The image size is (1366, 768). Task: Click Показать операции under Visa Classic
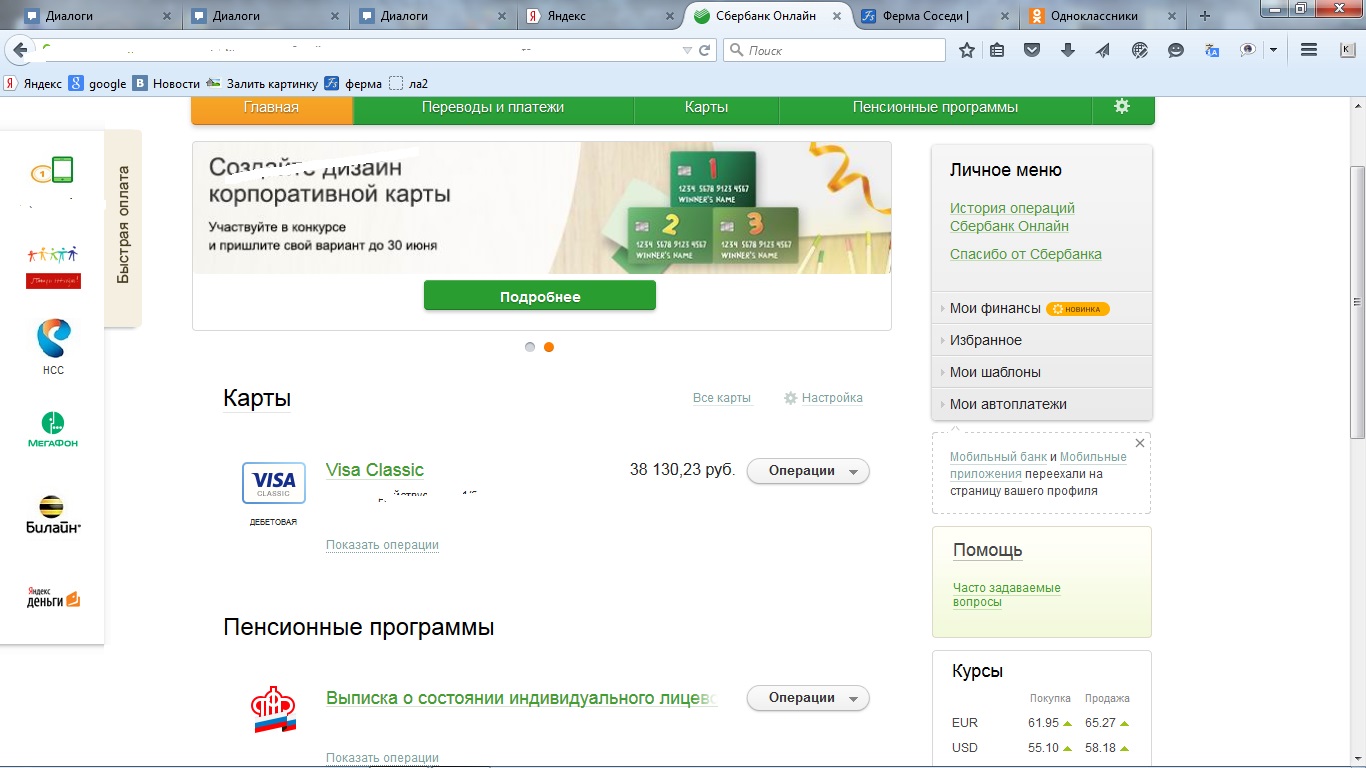coord(382,545)
